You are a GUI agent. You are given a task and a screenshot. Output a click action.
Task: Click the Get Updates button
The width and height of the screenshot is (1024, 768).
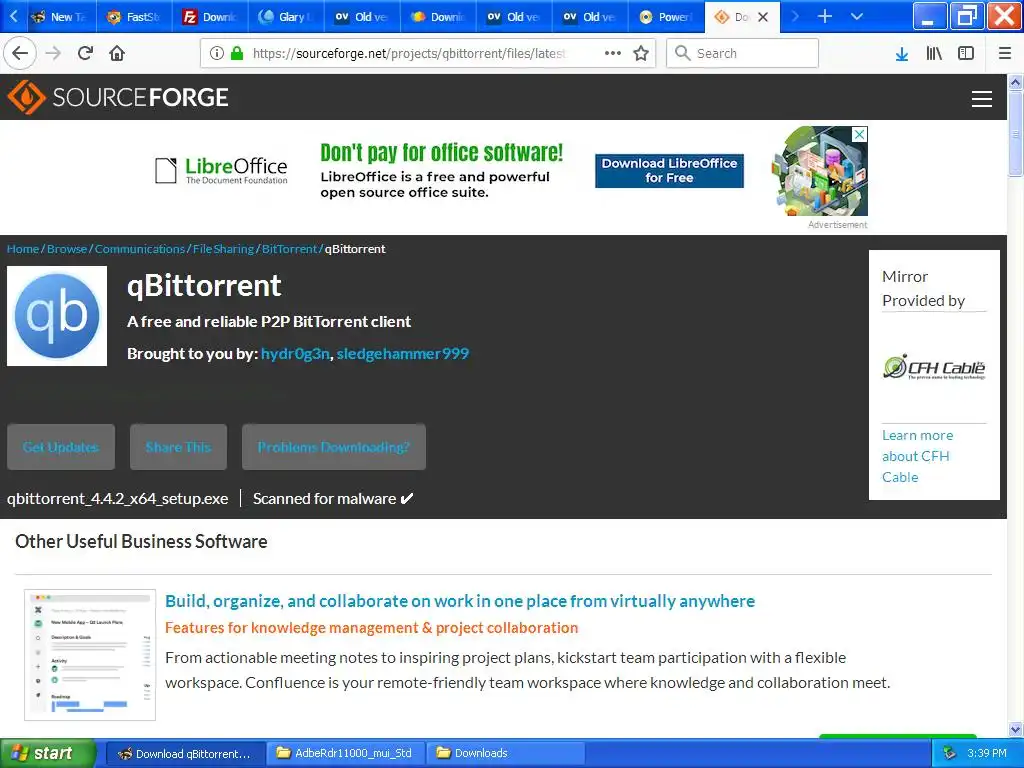tap(61, 447)
